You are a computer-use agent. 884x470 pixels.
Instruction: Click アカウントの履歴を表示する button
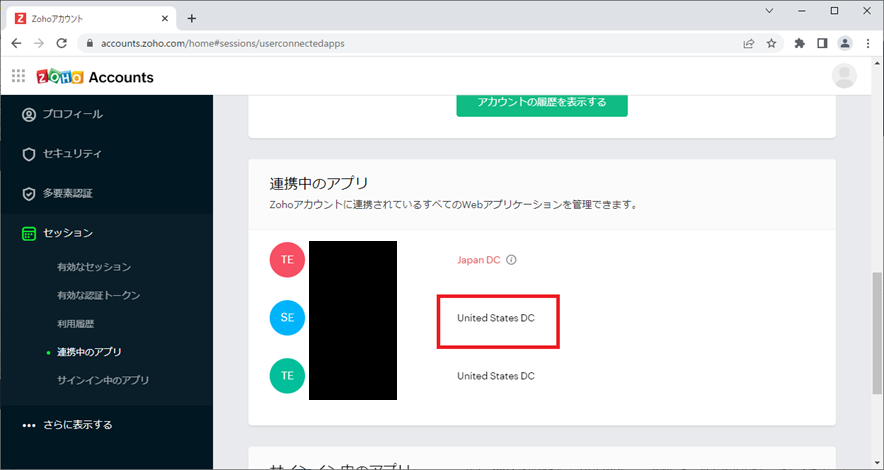pos(542,102)
